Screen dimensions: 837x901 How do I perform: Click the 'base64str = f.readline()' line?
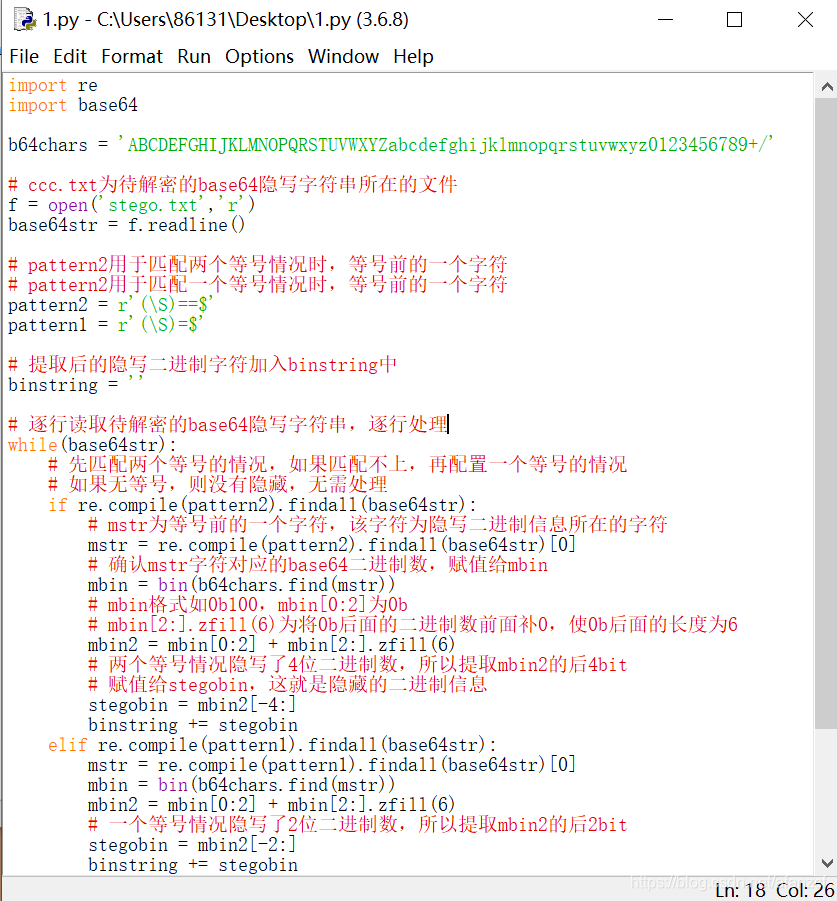[x=126, y=225]
